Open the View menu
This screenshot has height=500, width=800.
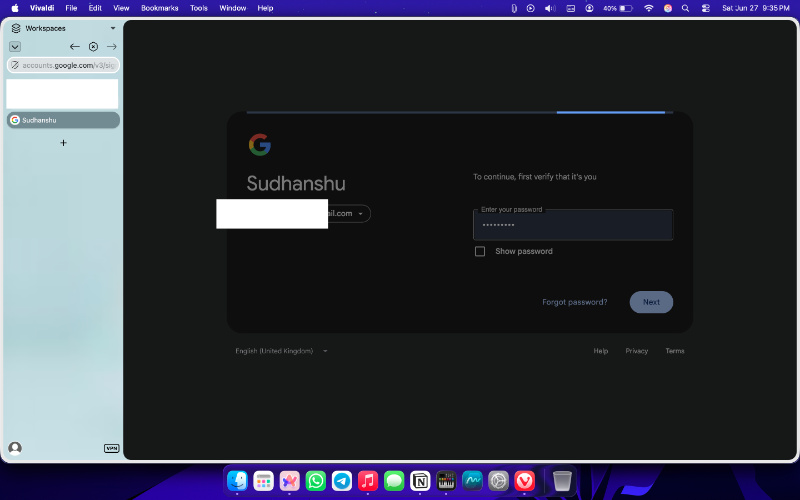121,8
